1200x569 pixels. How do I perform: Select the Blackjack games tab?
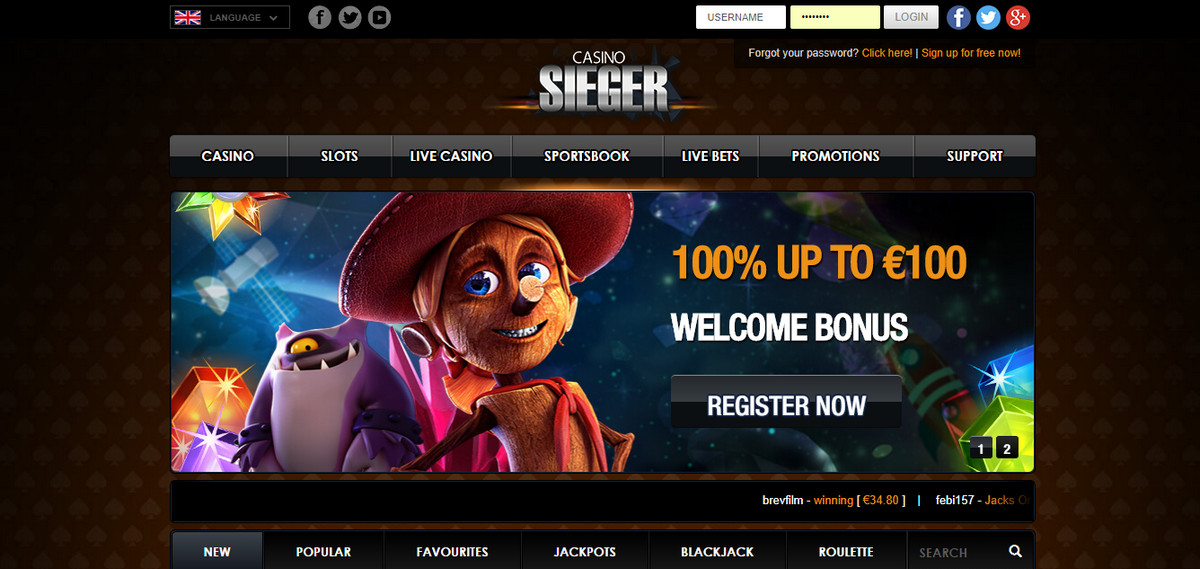point(717,552)
